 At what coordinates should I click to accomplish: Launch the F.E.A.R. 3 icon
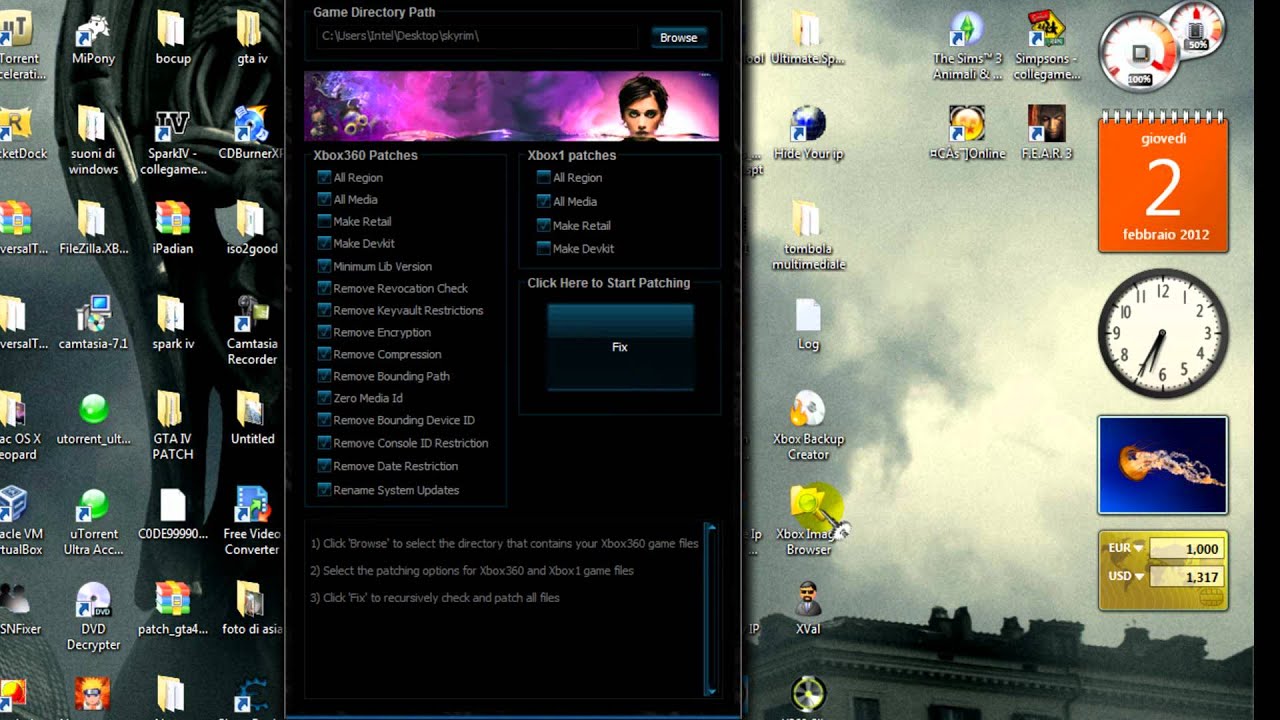[x=1047, y=132]
